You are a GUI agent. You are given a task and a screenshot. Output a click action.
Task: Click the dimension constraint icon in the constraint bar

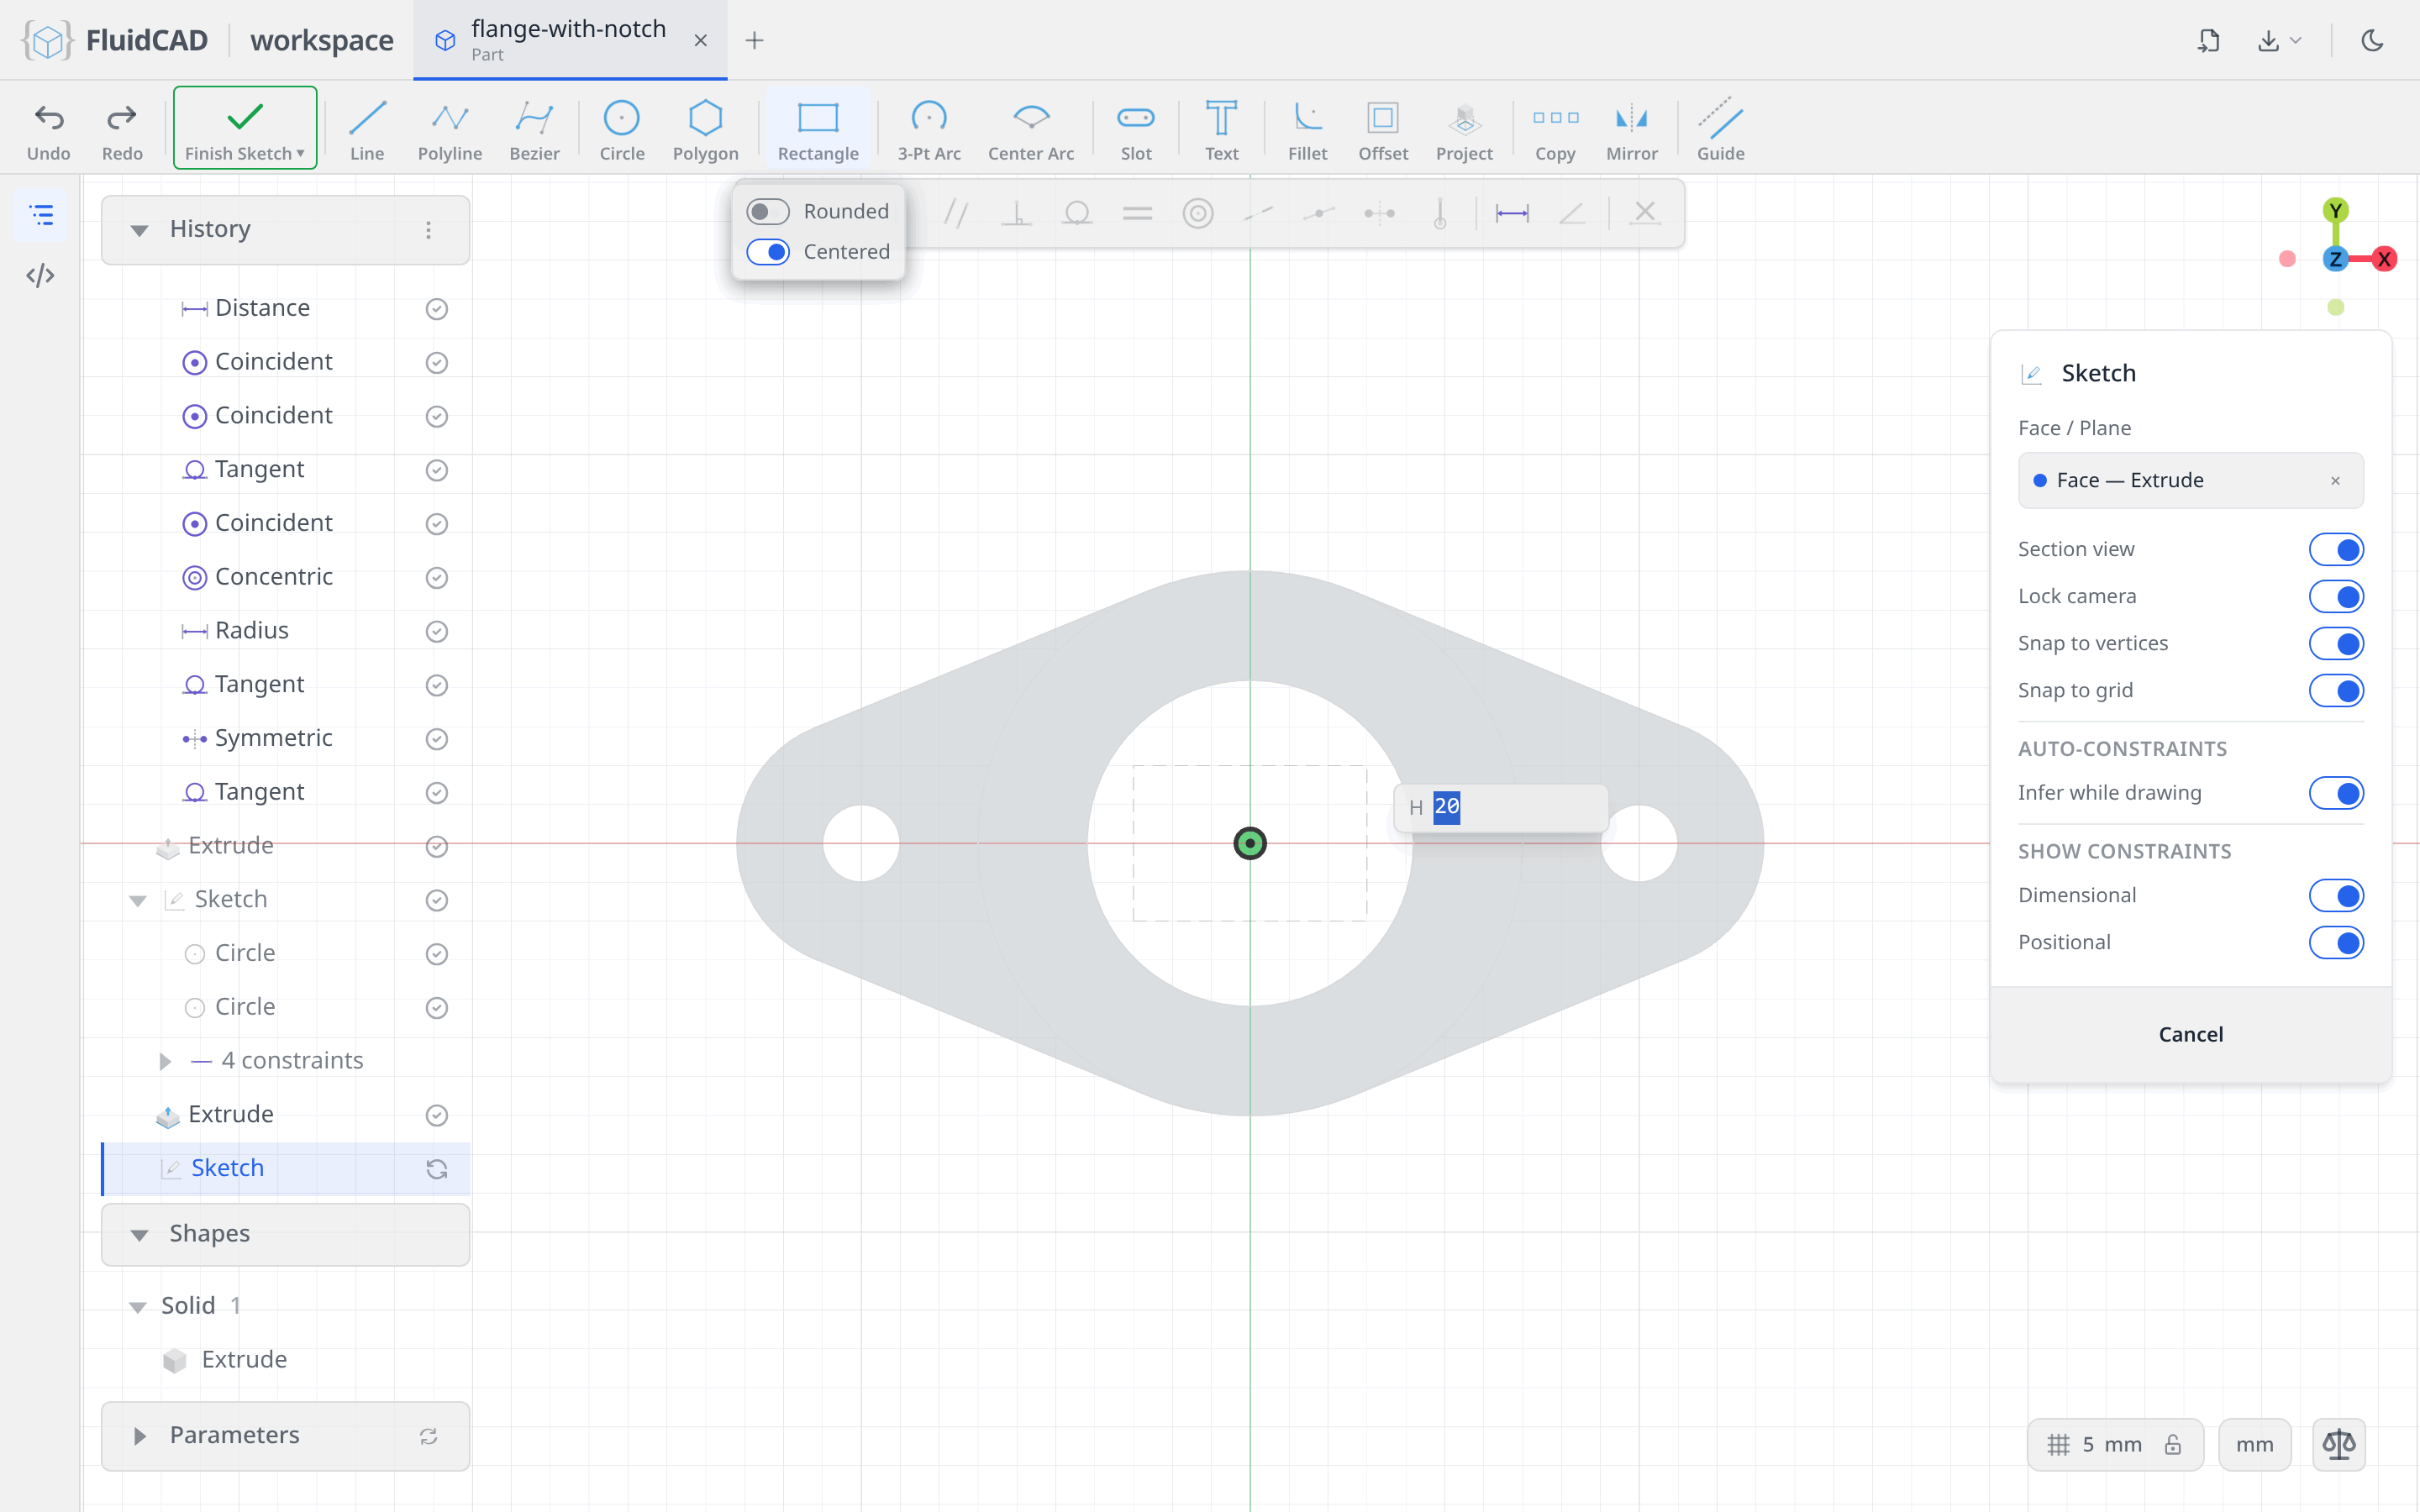coord(1512,213)
